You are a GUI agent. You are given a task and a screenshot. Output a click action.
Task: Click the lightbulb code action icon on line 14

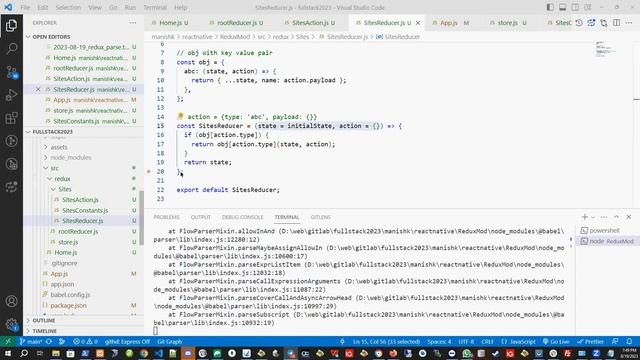pyautogui.click(x=180, y=117)
